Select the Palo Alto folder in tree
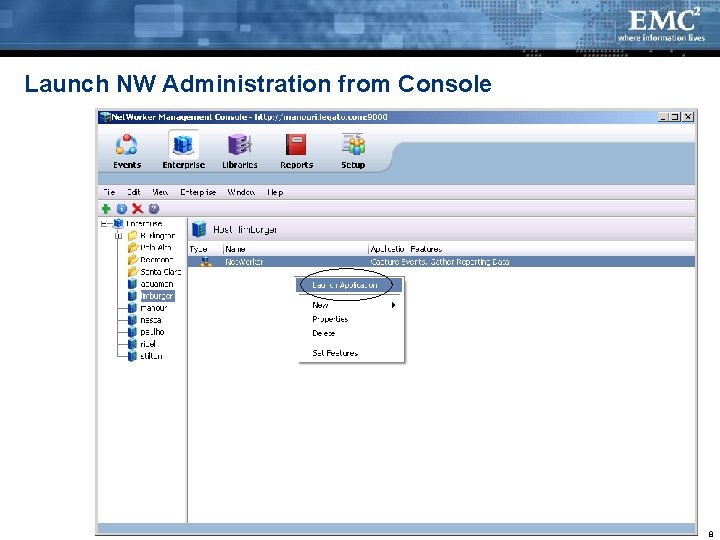Screen dimensions: 720x540 (x=156, y=248)
